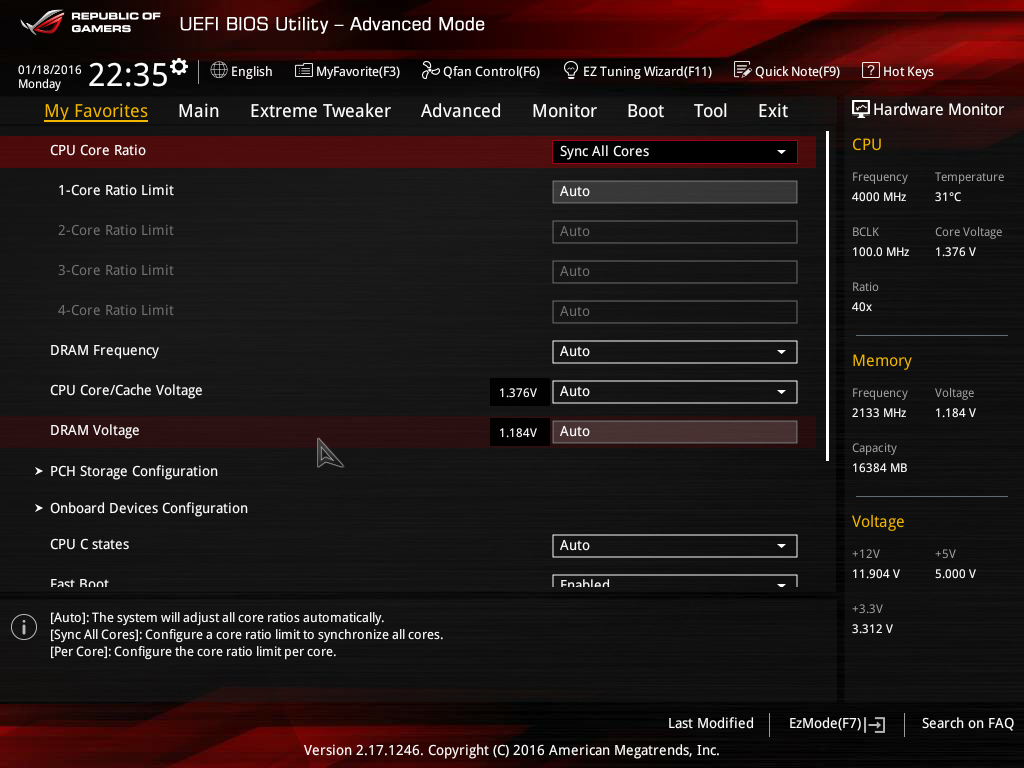Open the CPU Core/Cache Voltage dropdown
The image size is (1024, 768).
675,391
